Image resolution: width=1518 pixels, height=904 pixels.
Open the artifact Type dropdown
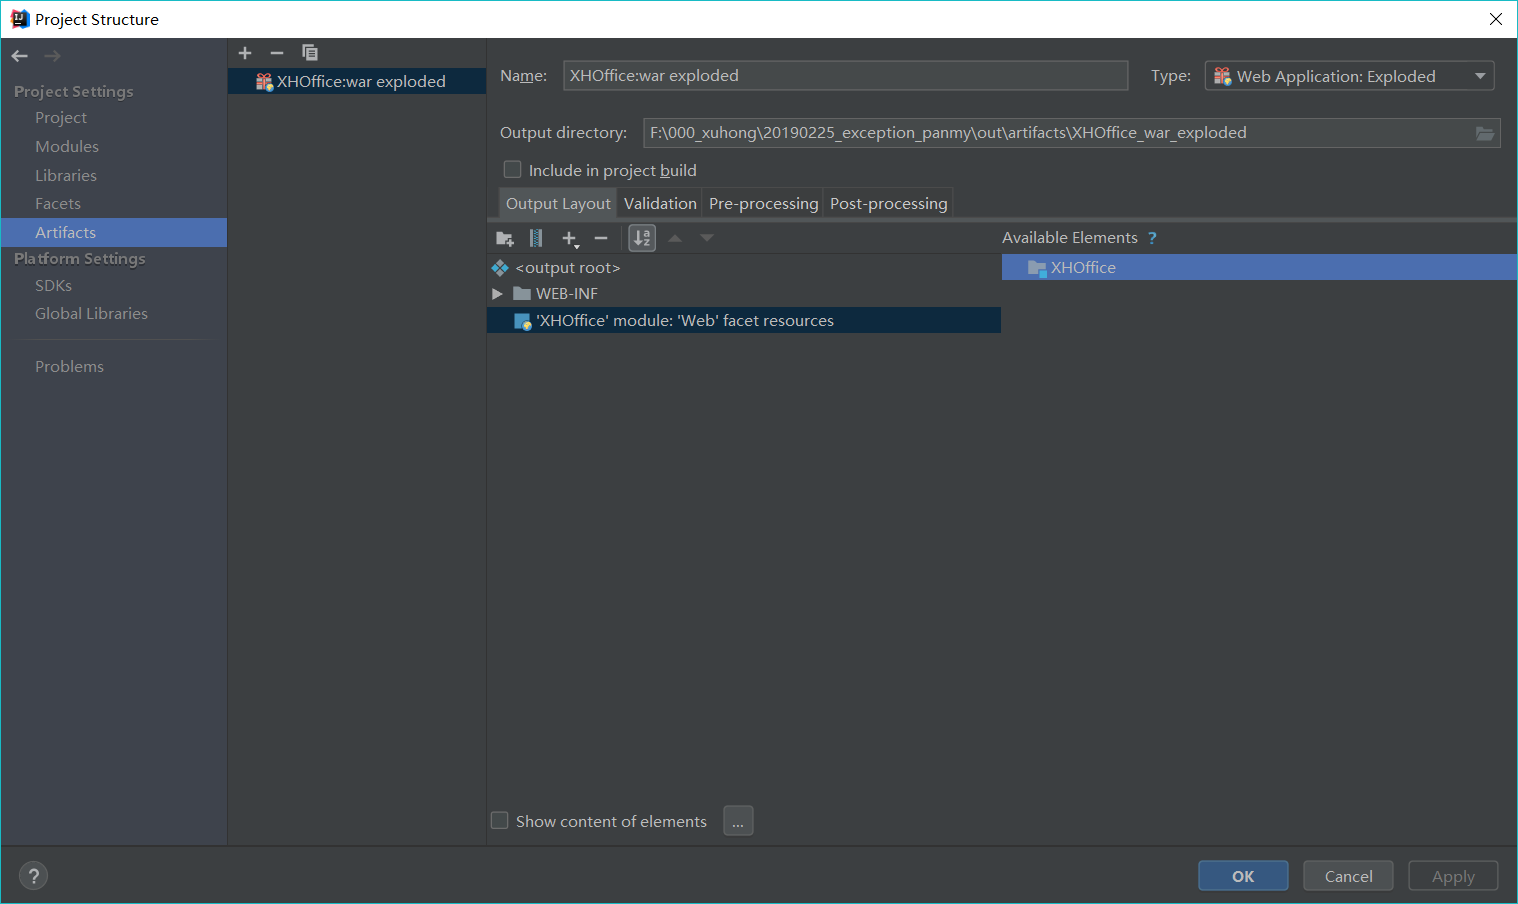click(1349, 76)
